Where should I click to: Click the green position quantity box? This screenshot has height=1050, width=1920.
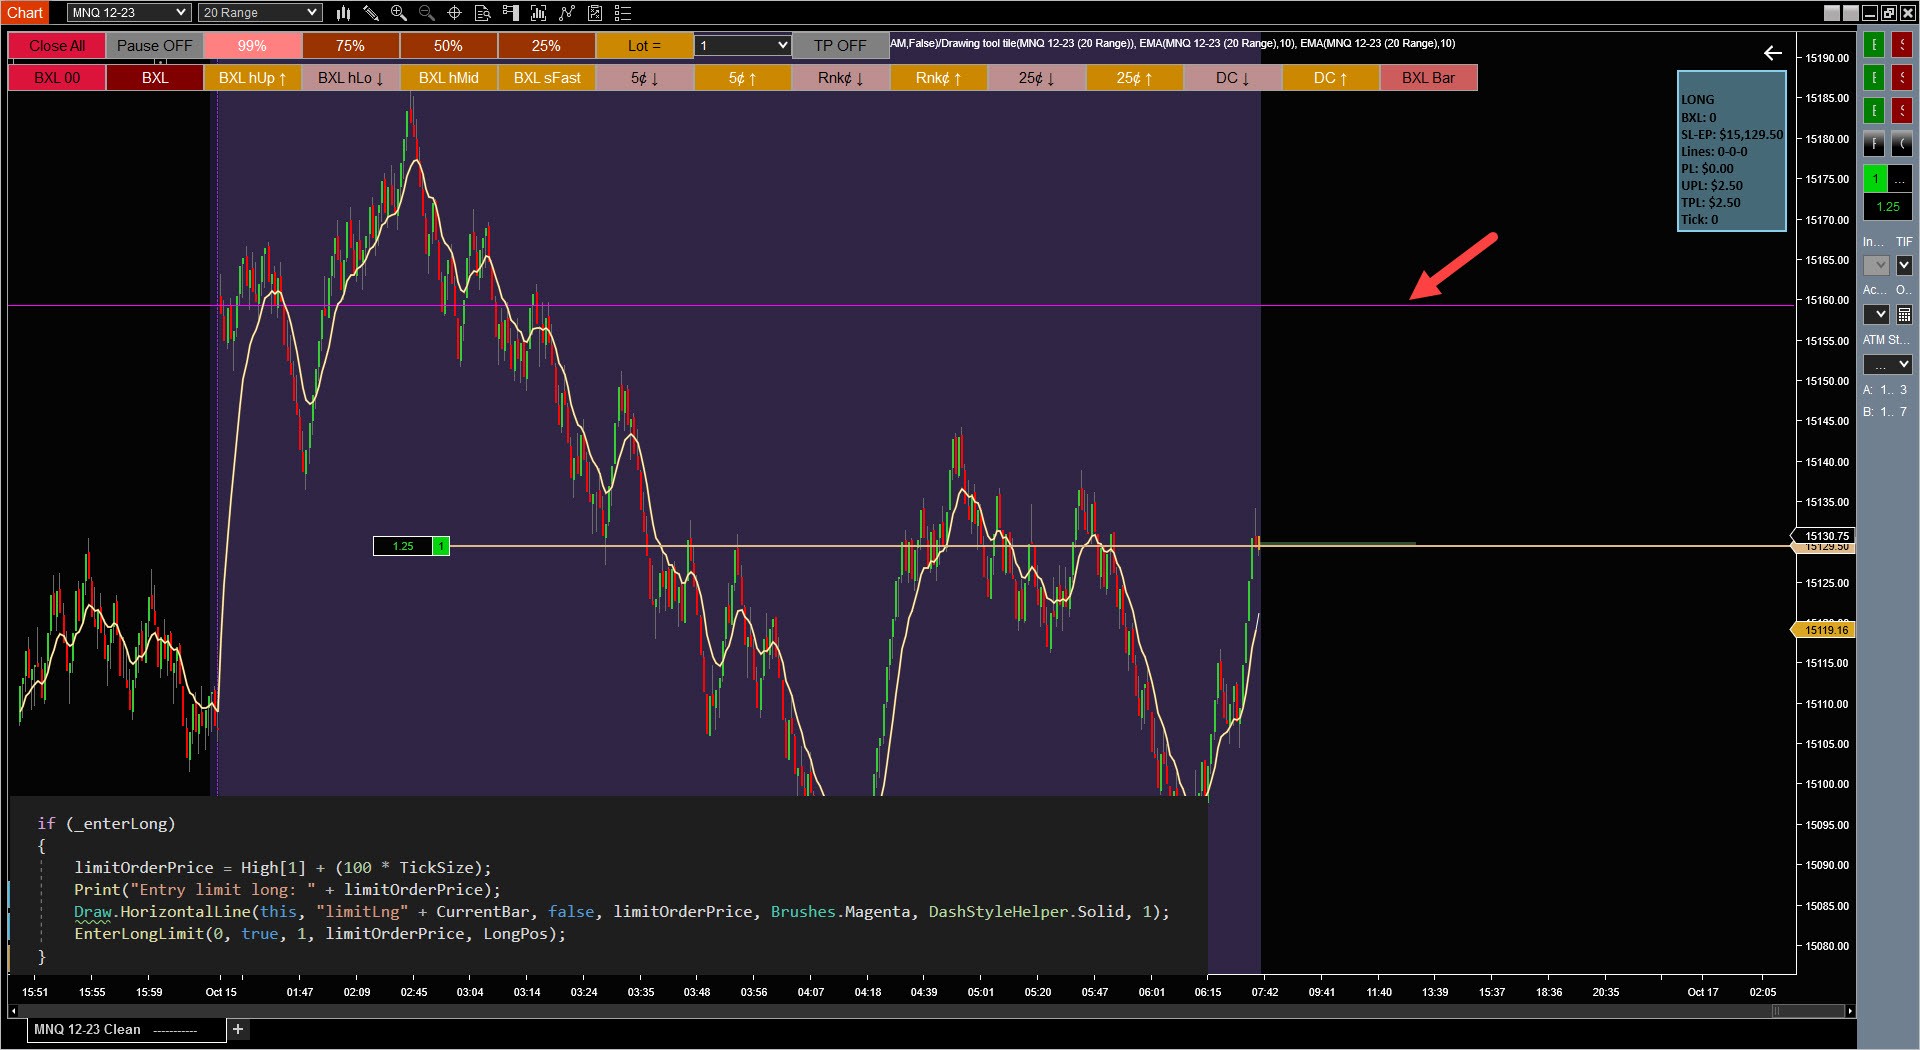[1875, 179]
